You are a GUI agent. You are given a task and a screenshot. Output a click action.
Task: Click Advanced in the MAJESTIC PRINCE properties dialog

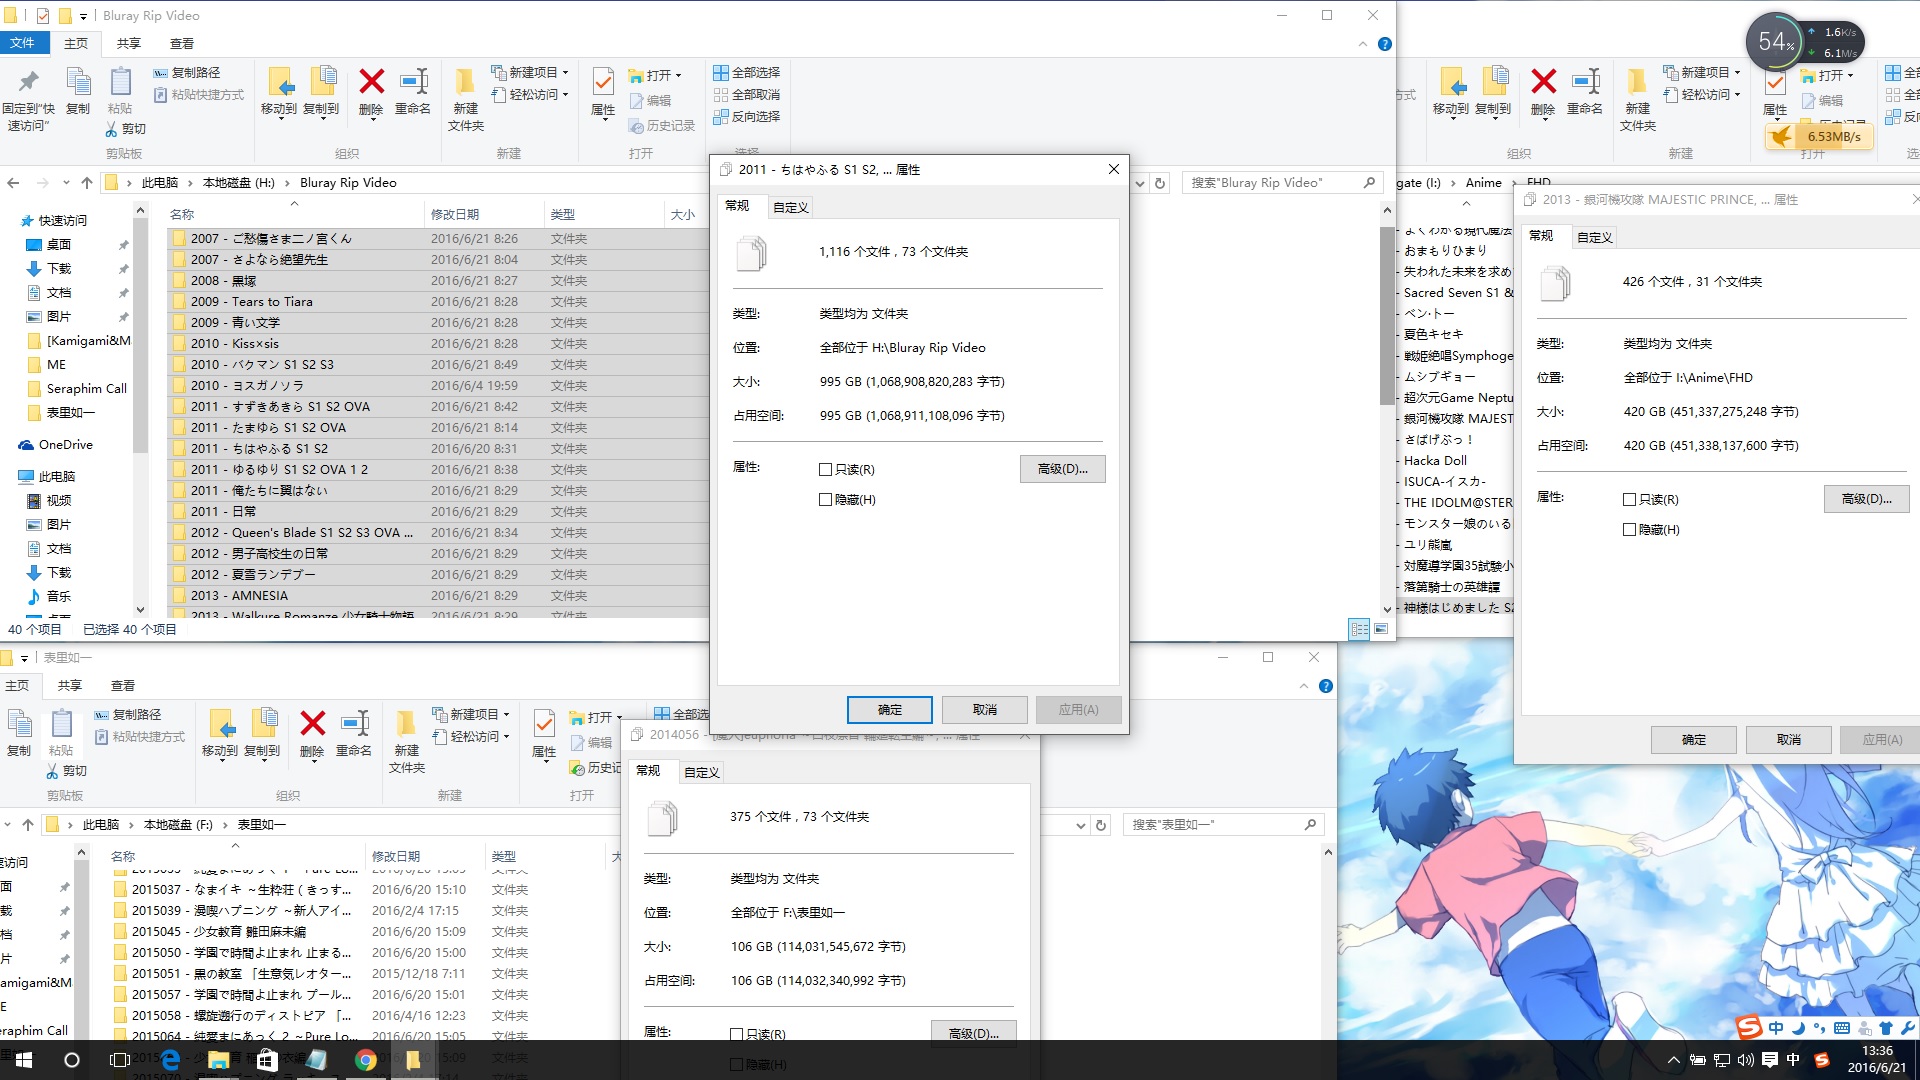(1866, 499)
